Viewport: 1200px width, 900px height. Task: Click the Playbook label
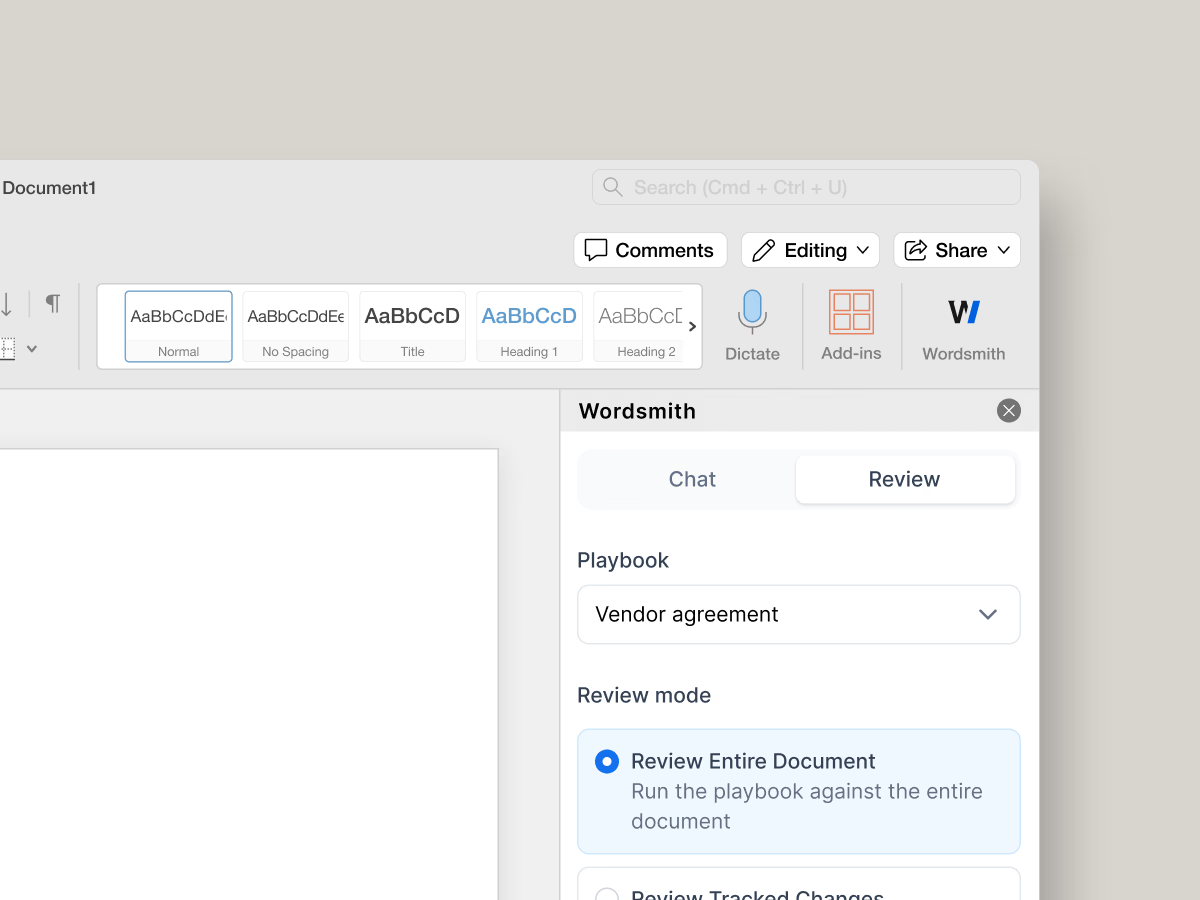[623, 560]
